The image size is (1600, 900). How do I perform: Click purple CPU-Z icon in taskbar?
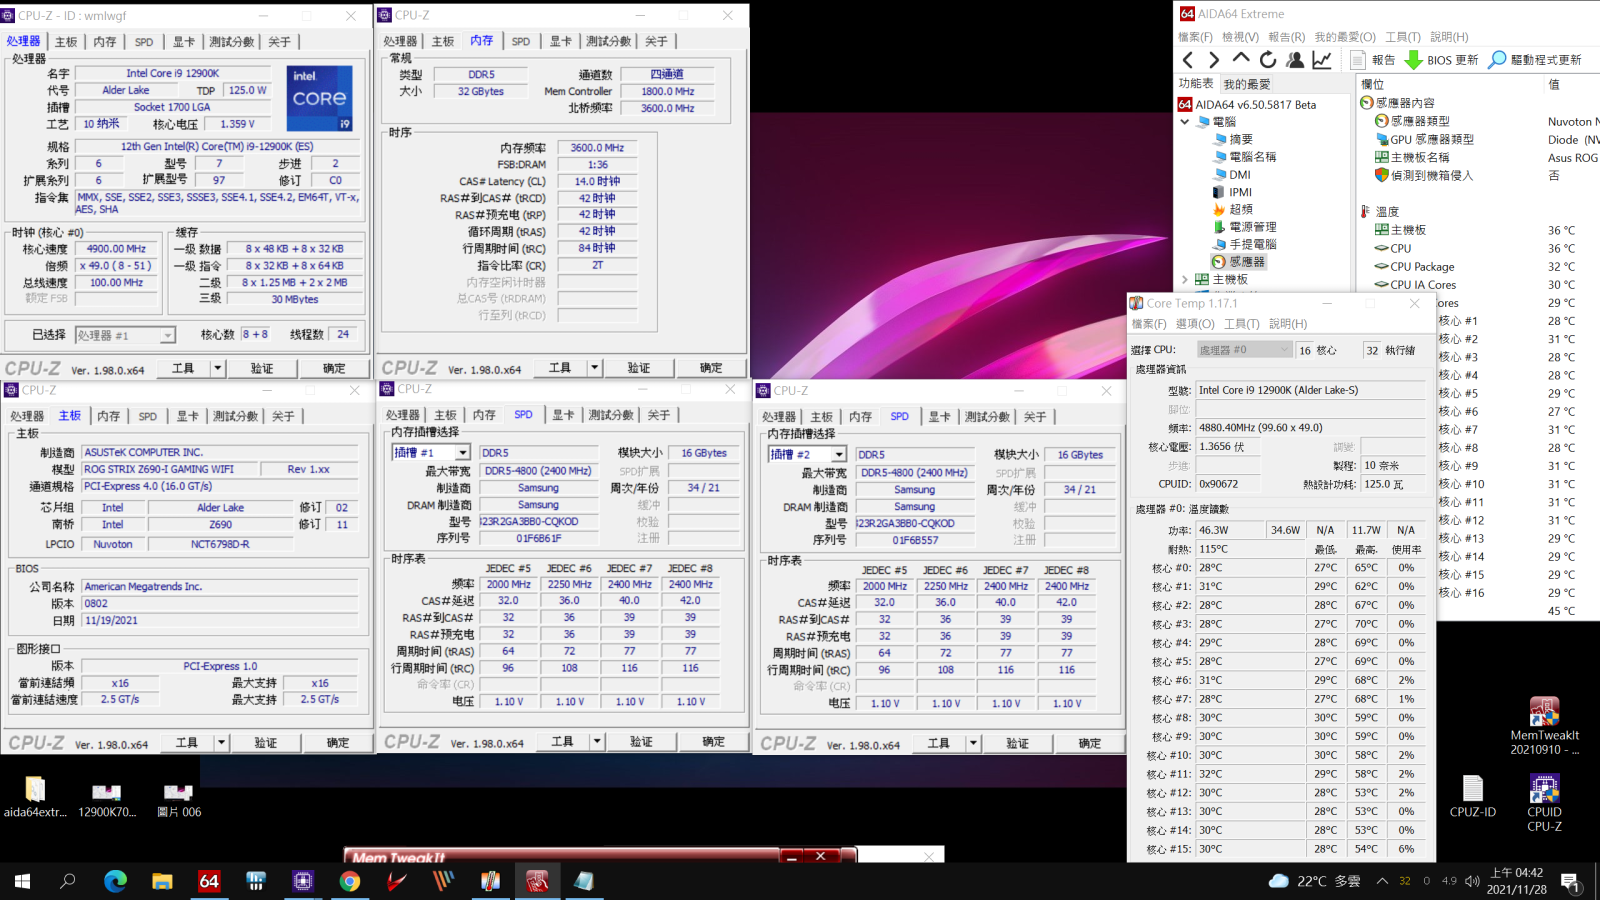(x=303, y=881)
